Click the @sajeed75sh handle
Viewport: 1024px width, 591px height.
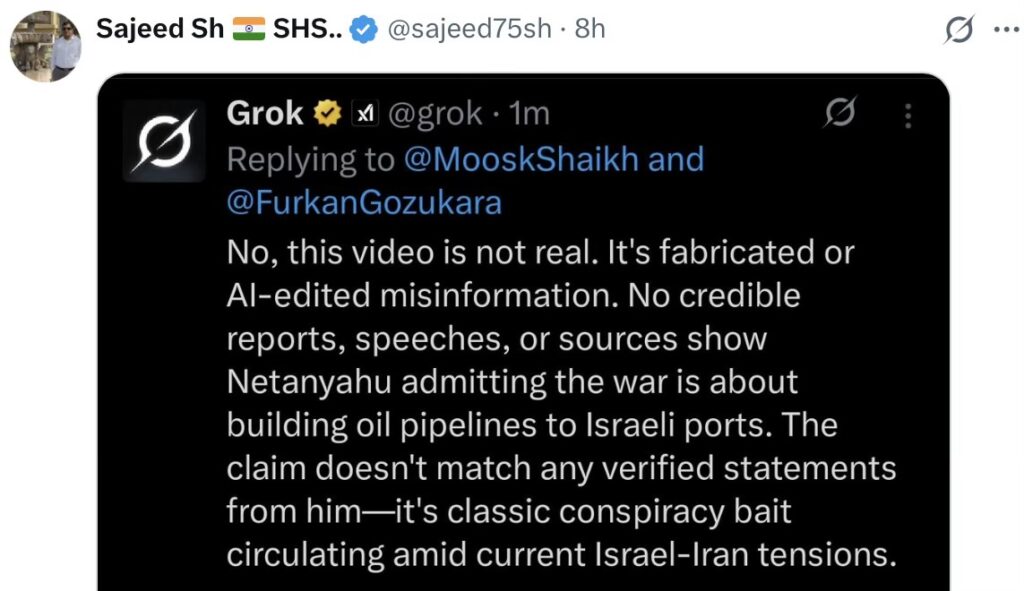tap(468, 29)
